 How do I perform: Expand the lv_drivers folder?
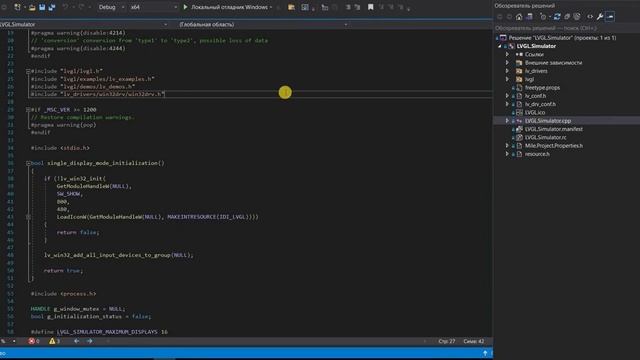[x=507, y=71]
